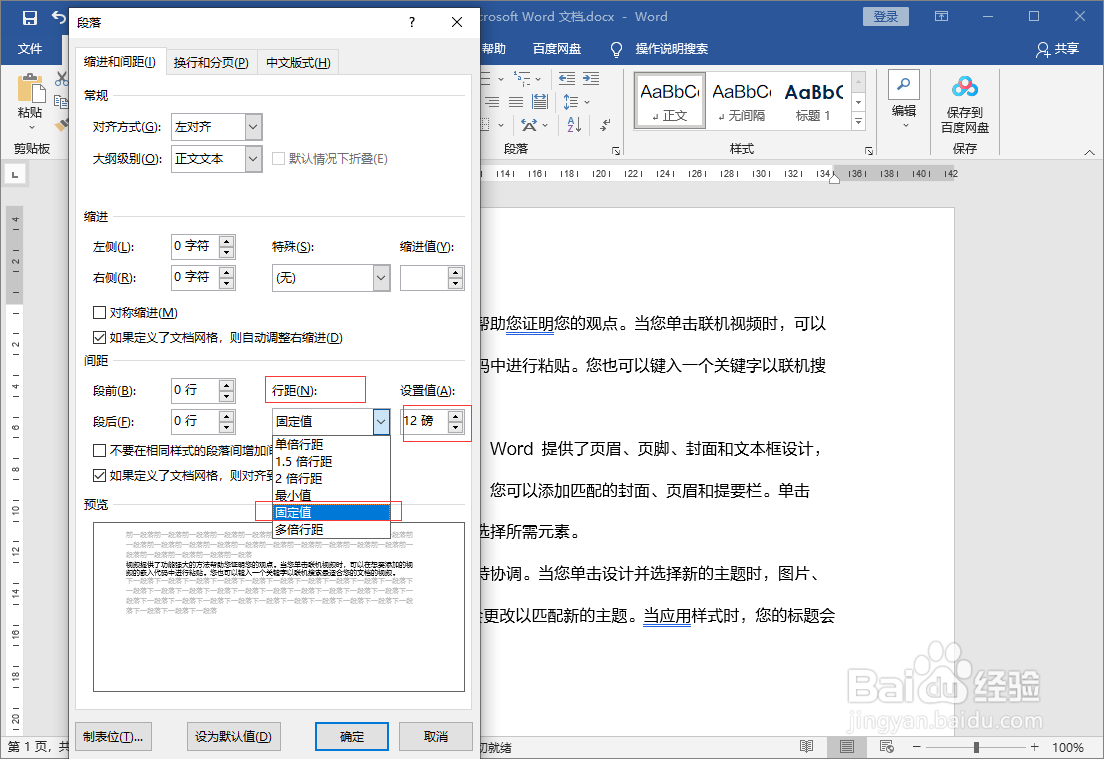Click the Copy icon under scissors
The image size is (1104, 759).
pos(62,103)
